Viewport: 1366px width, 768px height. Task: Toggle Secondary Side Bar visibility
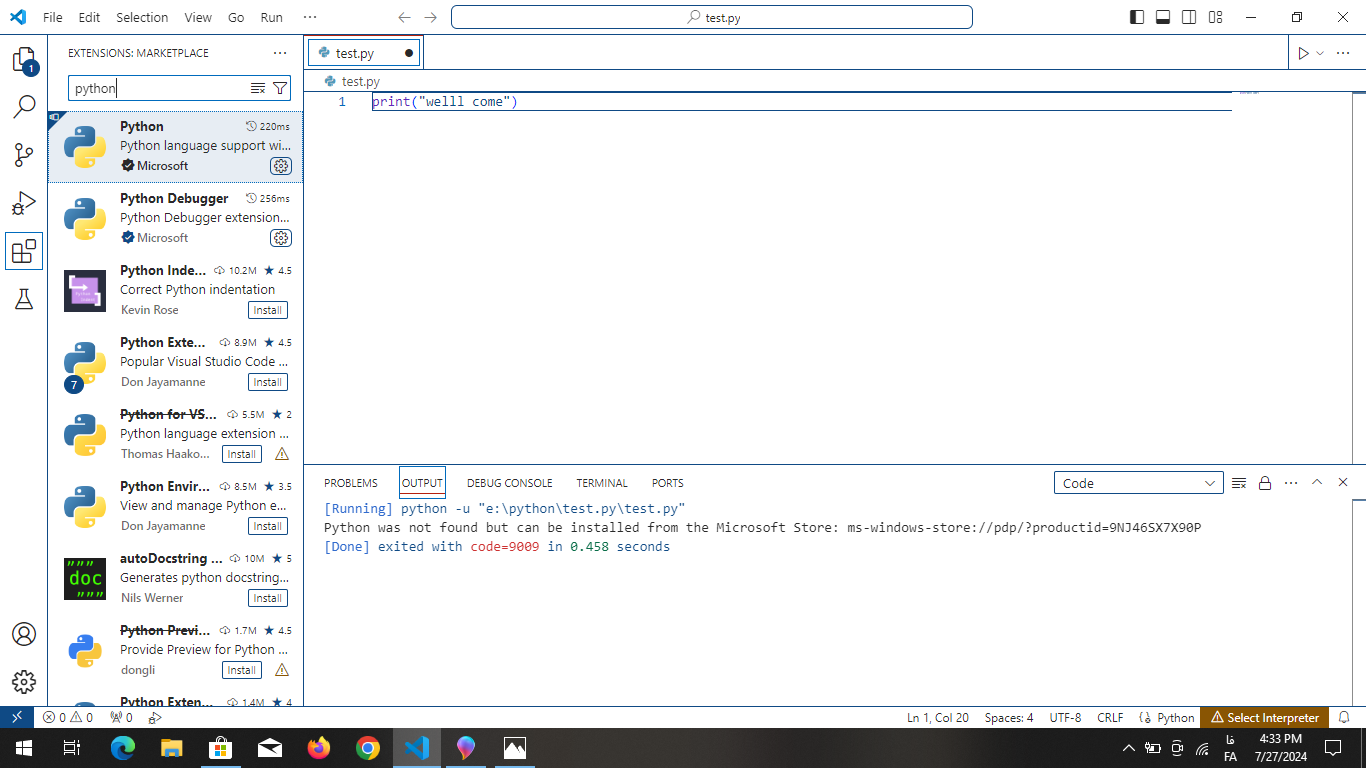[x=1189, y=17]
